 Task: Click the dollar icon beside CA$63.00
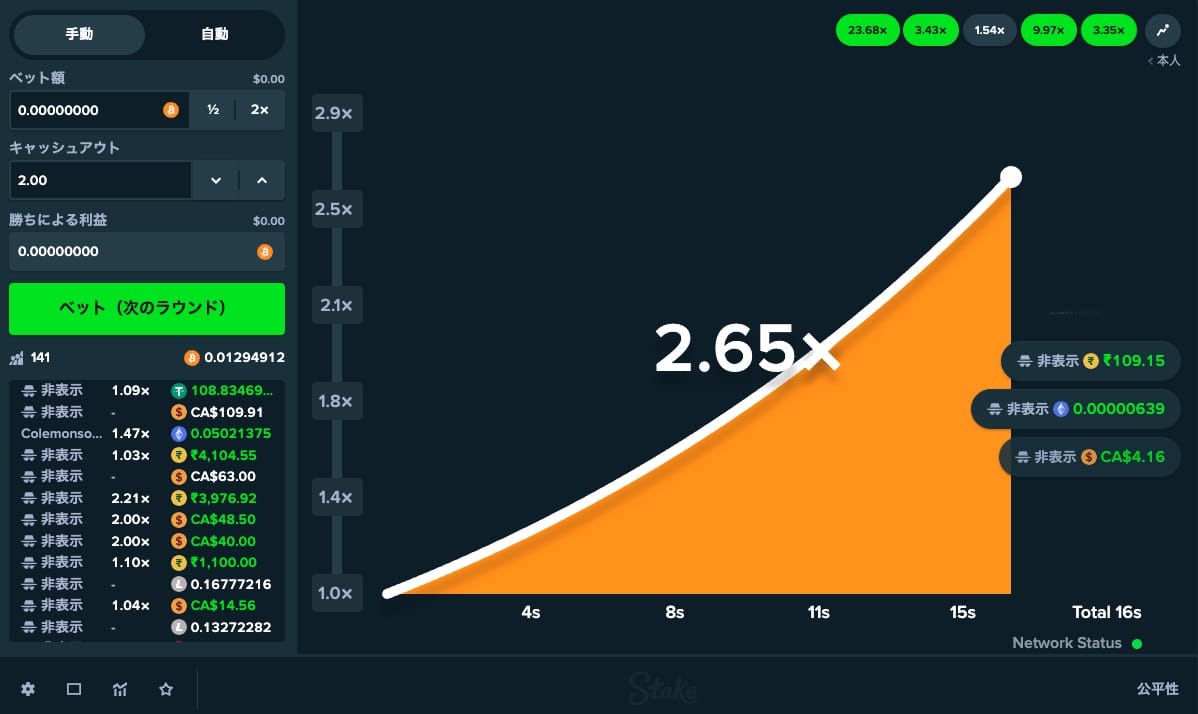tap(179, 477)
